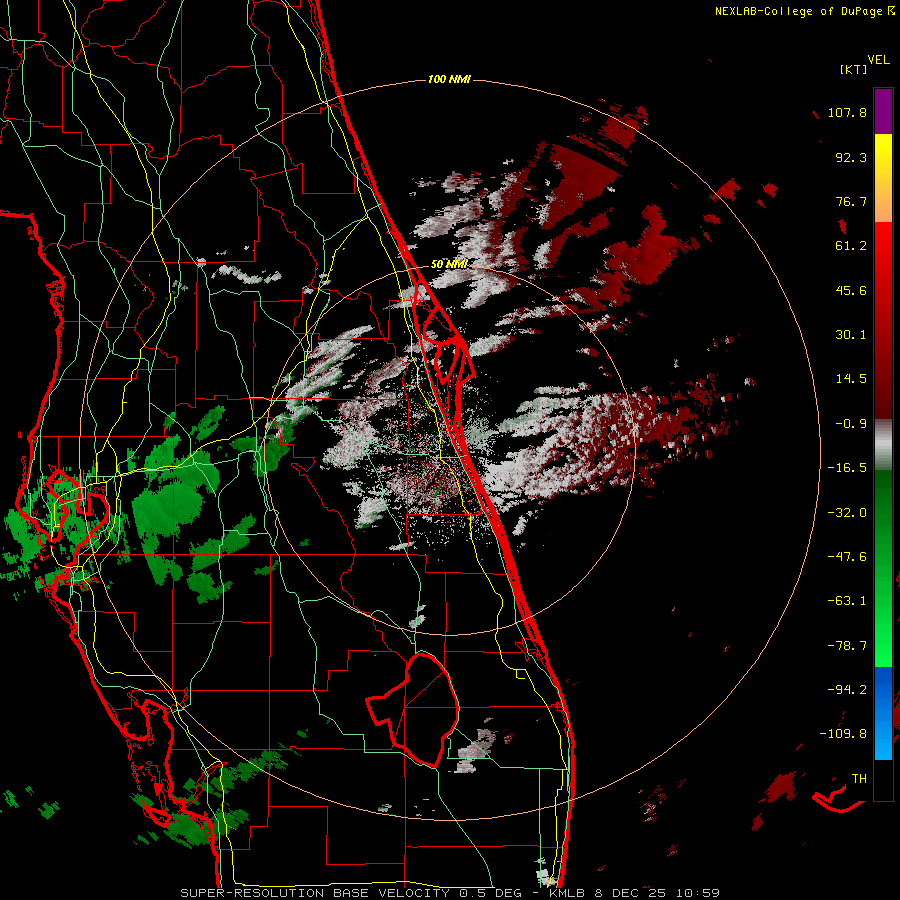Pick the yellow-orange segment of the color bar

pyautogui.click(x=883, y=178)
